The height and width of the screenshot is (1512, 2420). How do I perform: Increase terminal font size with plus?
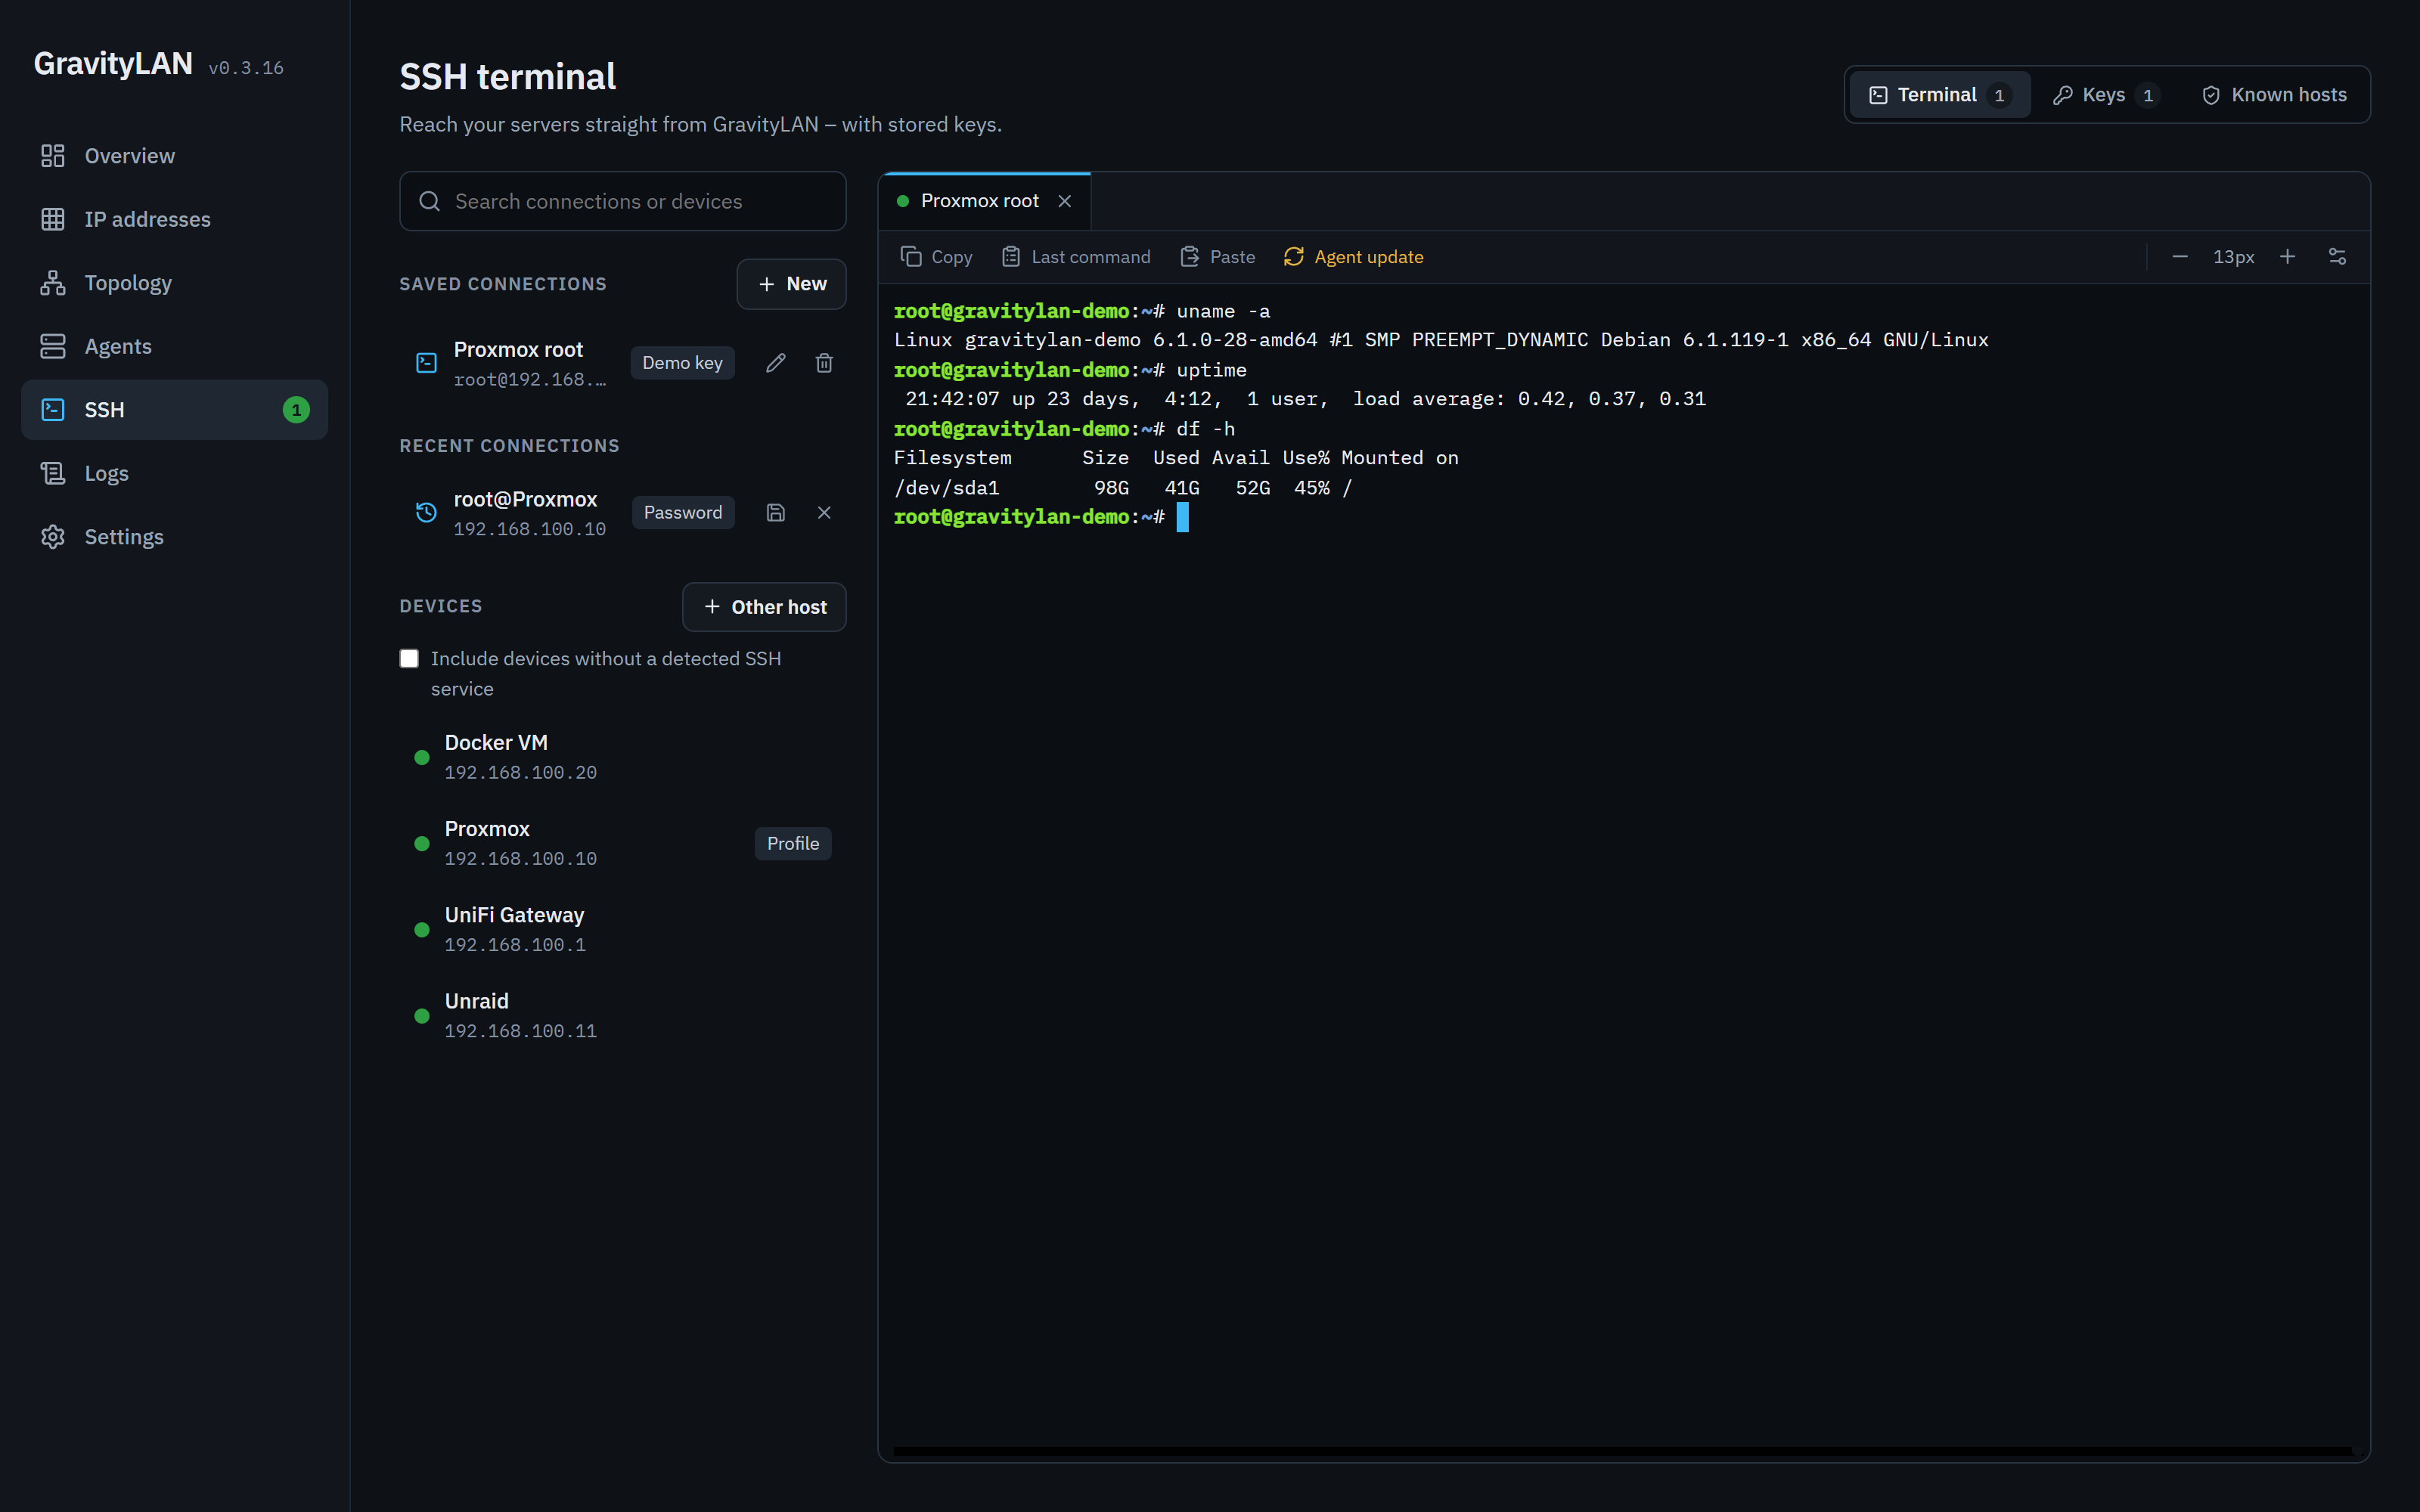pos(2287,257)
